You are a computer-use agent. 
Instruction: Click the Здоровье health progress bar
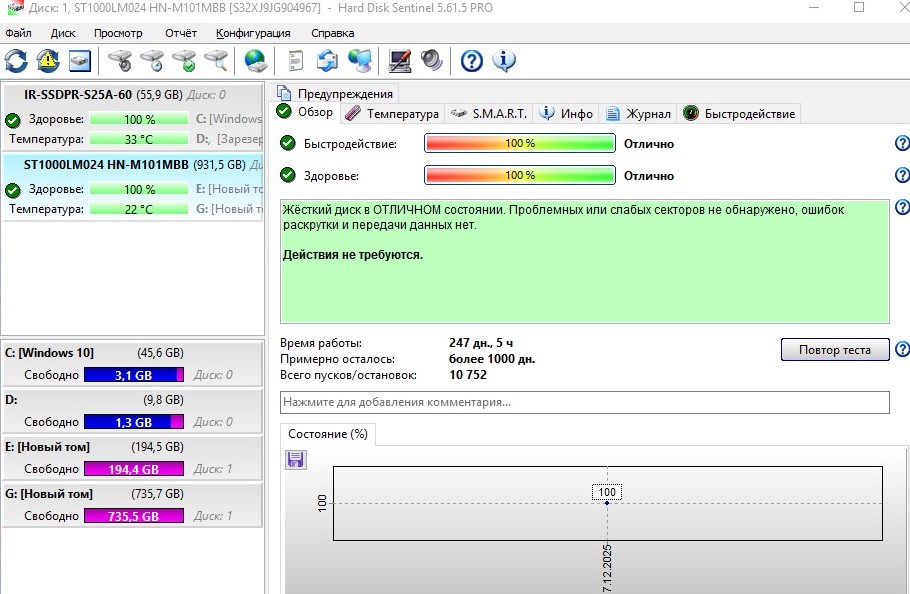[x=519, y=176]
